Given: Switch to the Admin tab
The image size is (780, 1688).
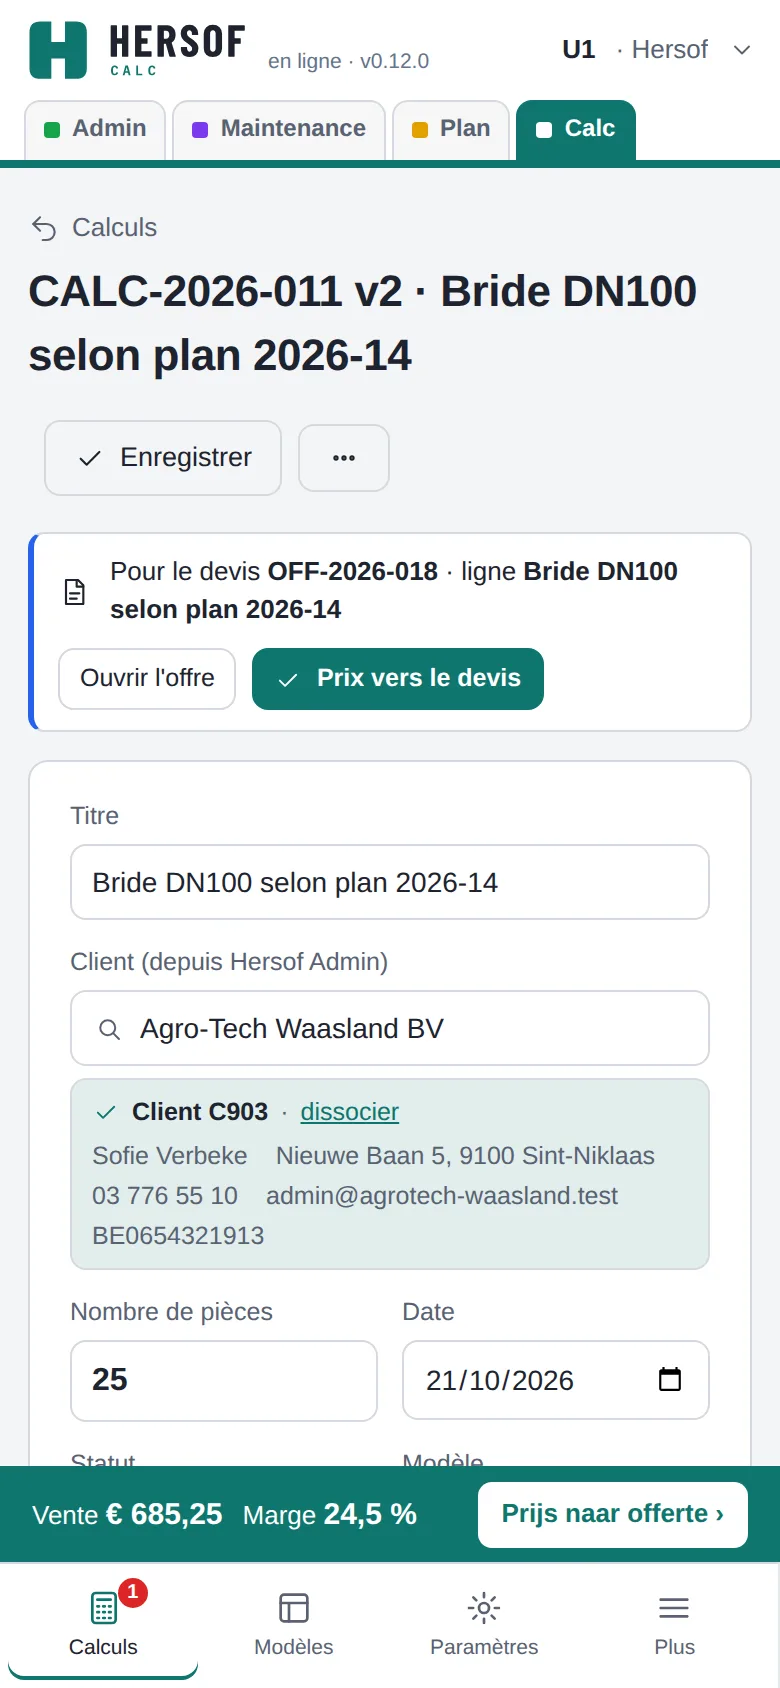Looking at the screenshot, I should point(95,129).
